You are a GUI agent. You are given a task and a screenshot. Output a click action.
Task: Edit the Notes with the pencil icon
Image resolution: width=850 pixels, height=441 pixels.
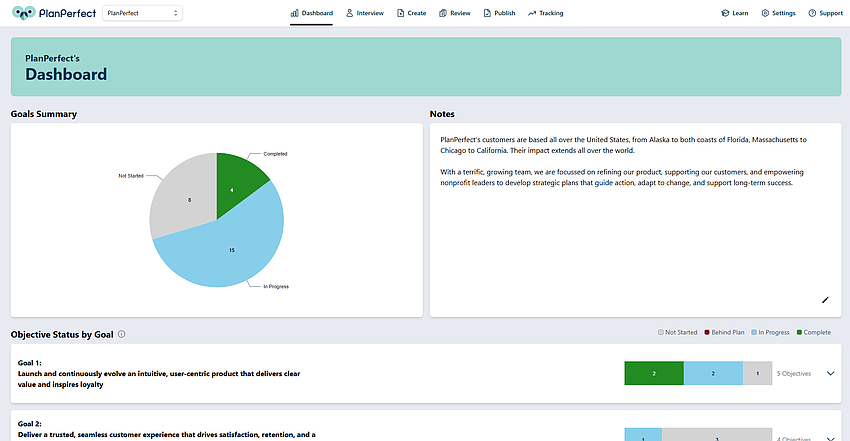pos(825,300)
